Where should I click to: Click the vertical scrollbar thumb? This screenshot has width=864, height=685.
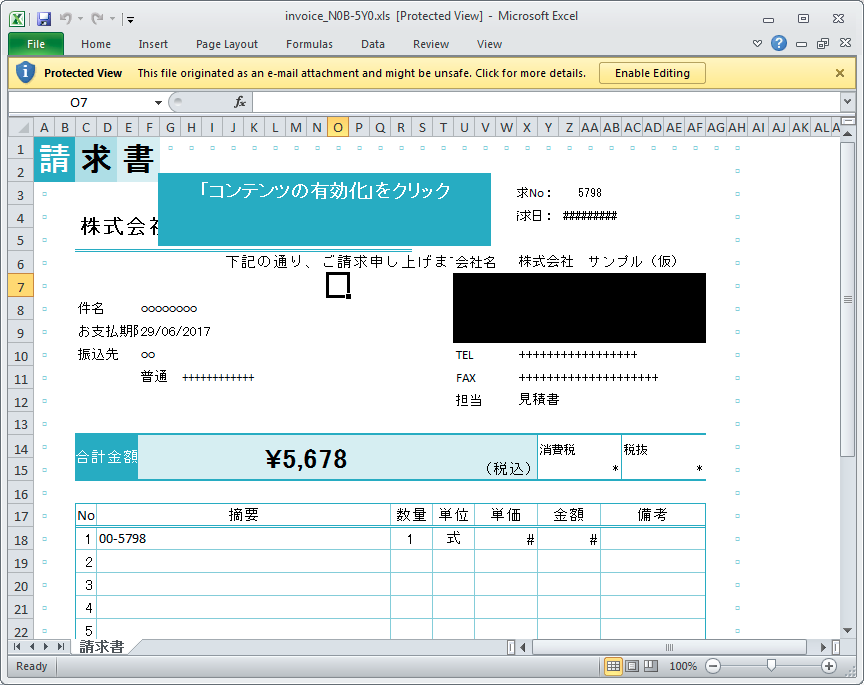[847, 299]
